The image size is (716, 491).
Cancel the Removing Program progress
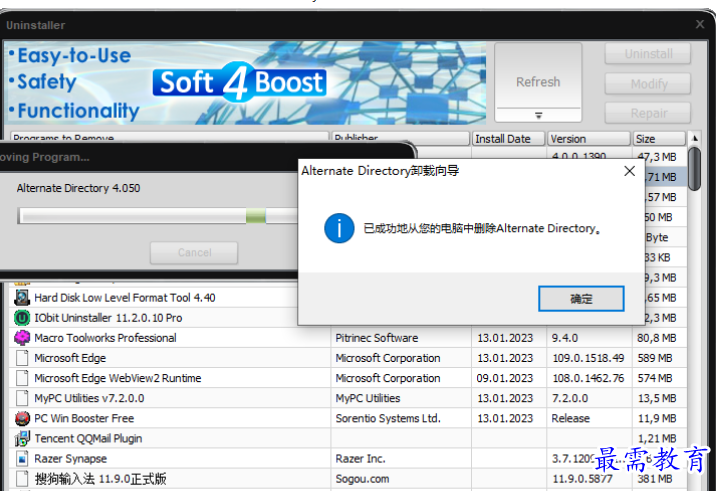click(x=194, y=253)
